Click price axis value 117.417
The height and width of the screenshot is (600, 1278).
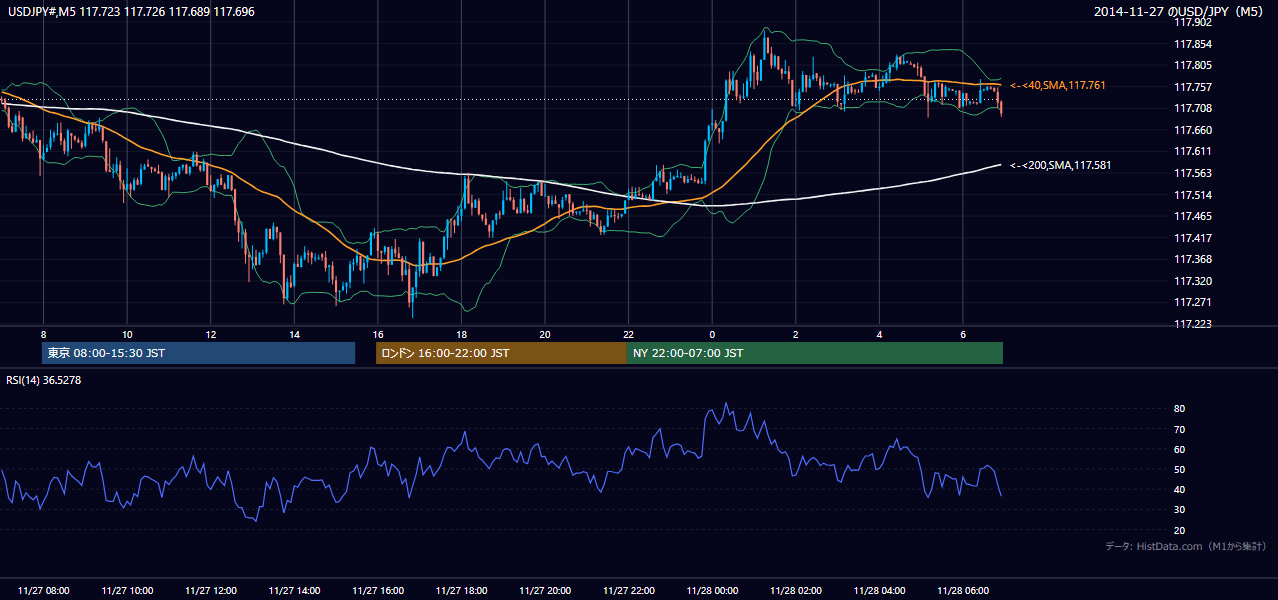[x=1192, y=238]
